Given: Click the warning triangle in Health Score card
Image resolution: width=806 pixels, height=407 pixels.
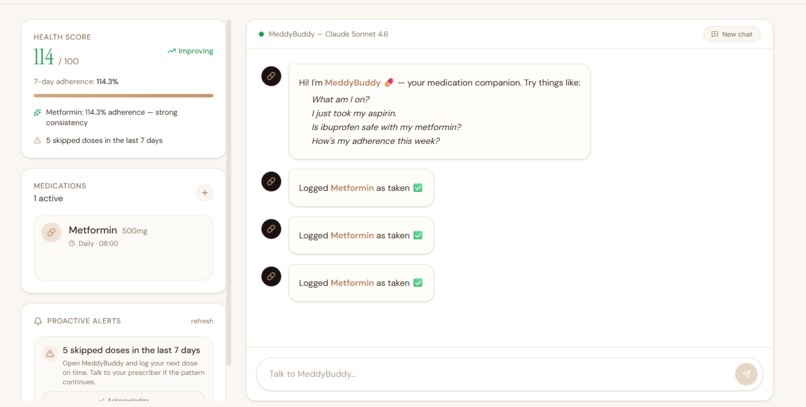Looking at the screenshot, I should [37, 140].
